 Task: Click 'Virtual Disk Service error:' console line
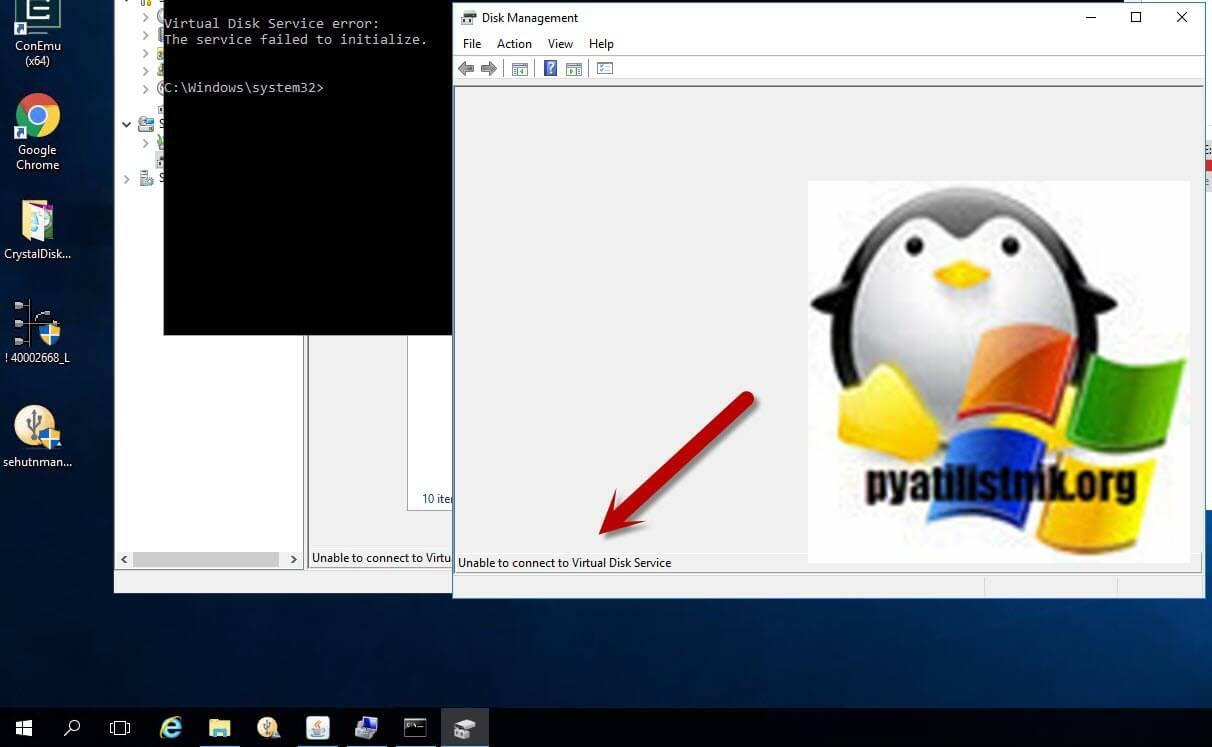[x=271, y=24]
